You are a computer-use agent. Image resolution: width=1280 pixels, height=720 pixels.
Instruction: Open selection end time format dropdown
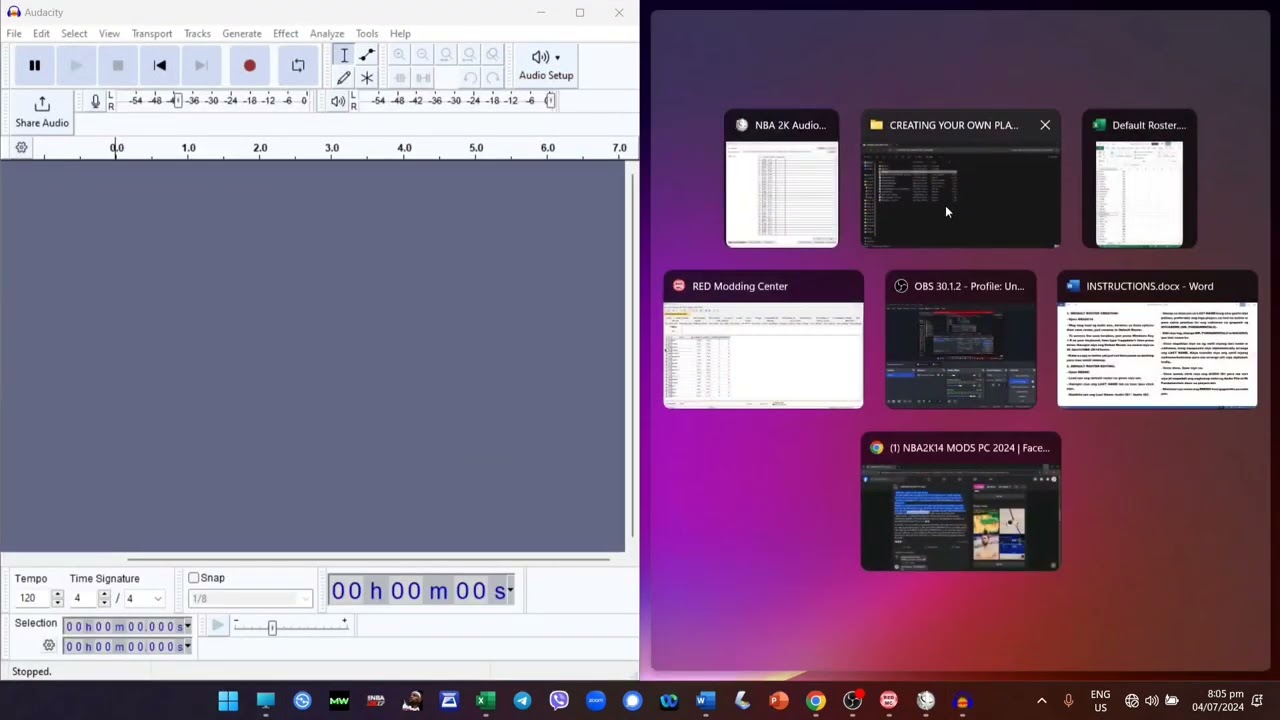coord(187,646)
